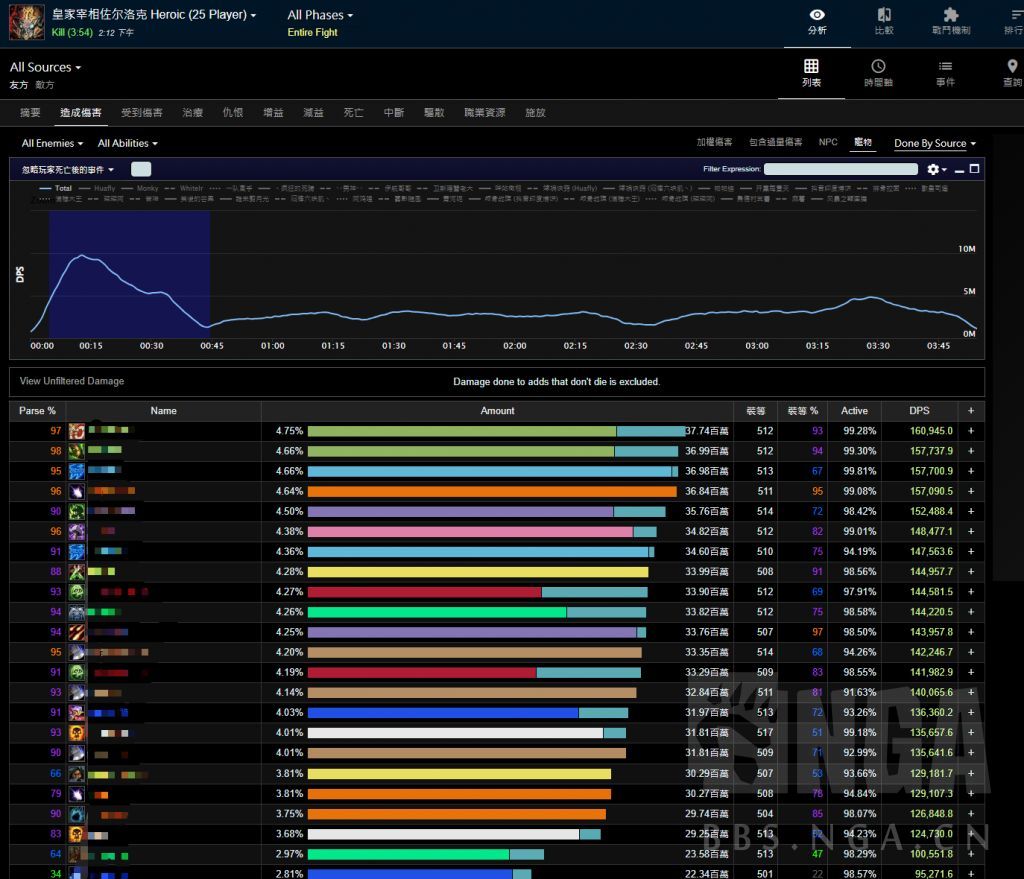Open the All Sources dropdown
This screenshot has height=879, width=1024.
pos(45,67)
